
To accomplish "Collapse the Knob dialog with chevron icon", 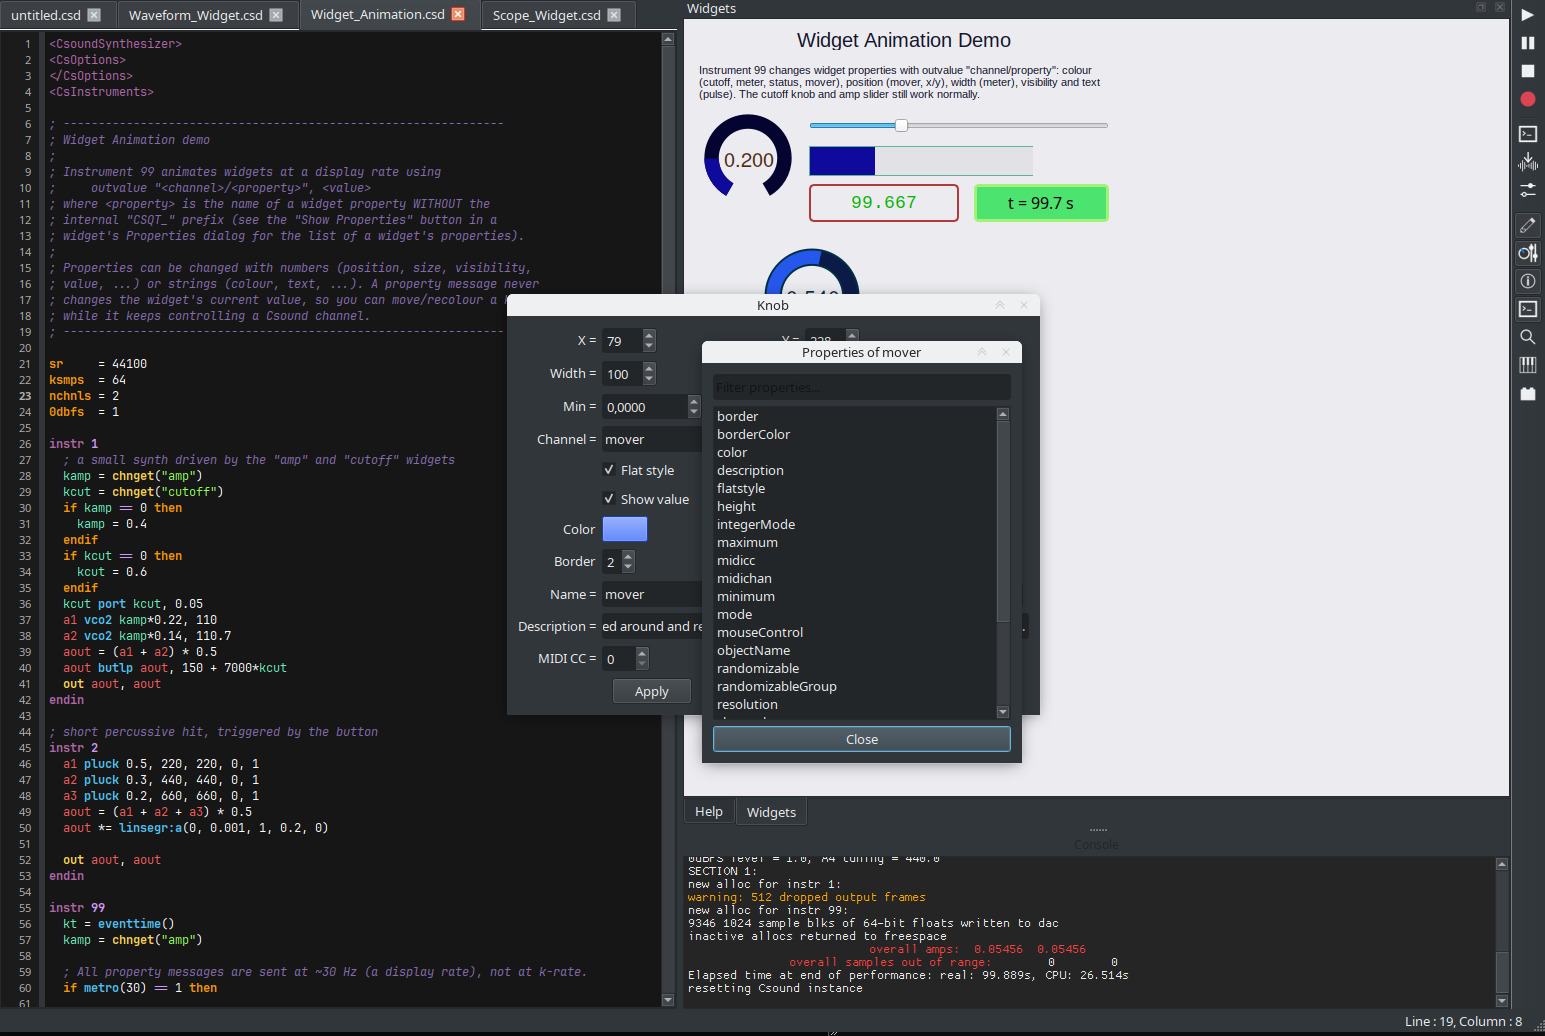I will click(1000, 305).
